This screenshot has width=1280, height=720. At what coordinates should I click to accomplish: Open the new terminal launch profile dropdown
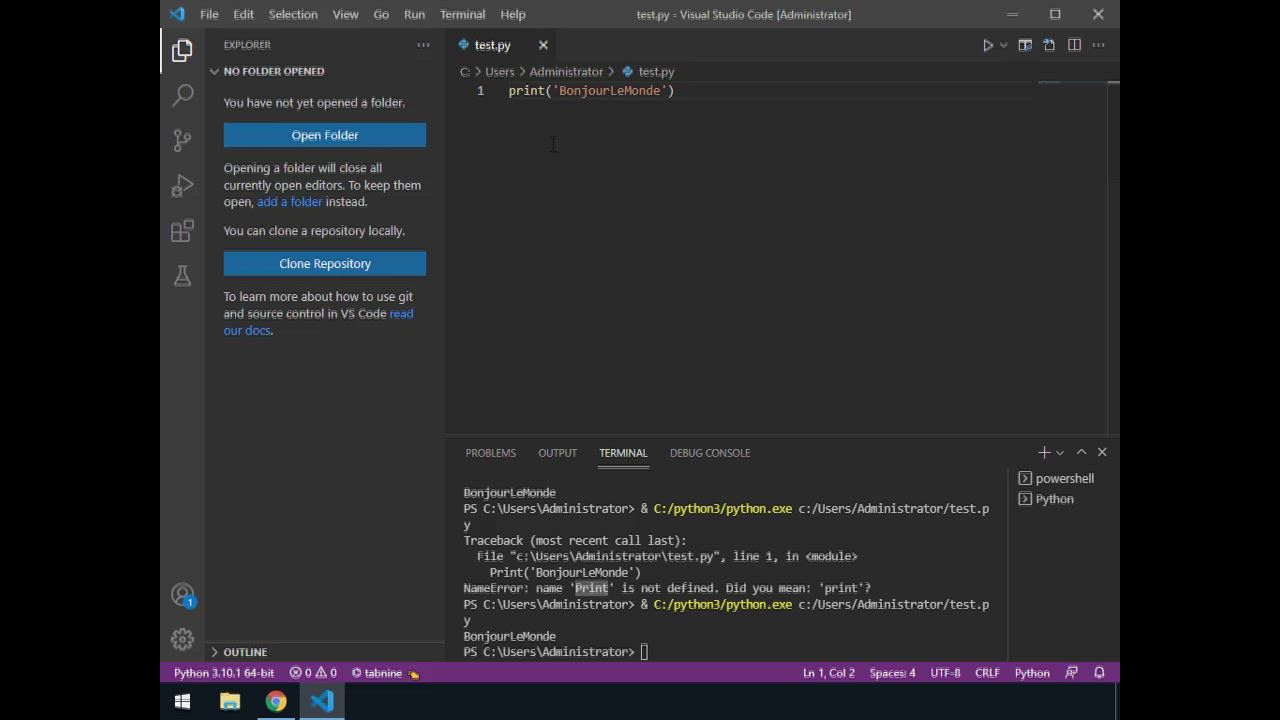point(1060,453)
